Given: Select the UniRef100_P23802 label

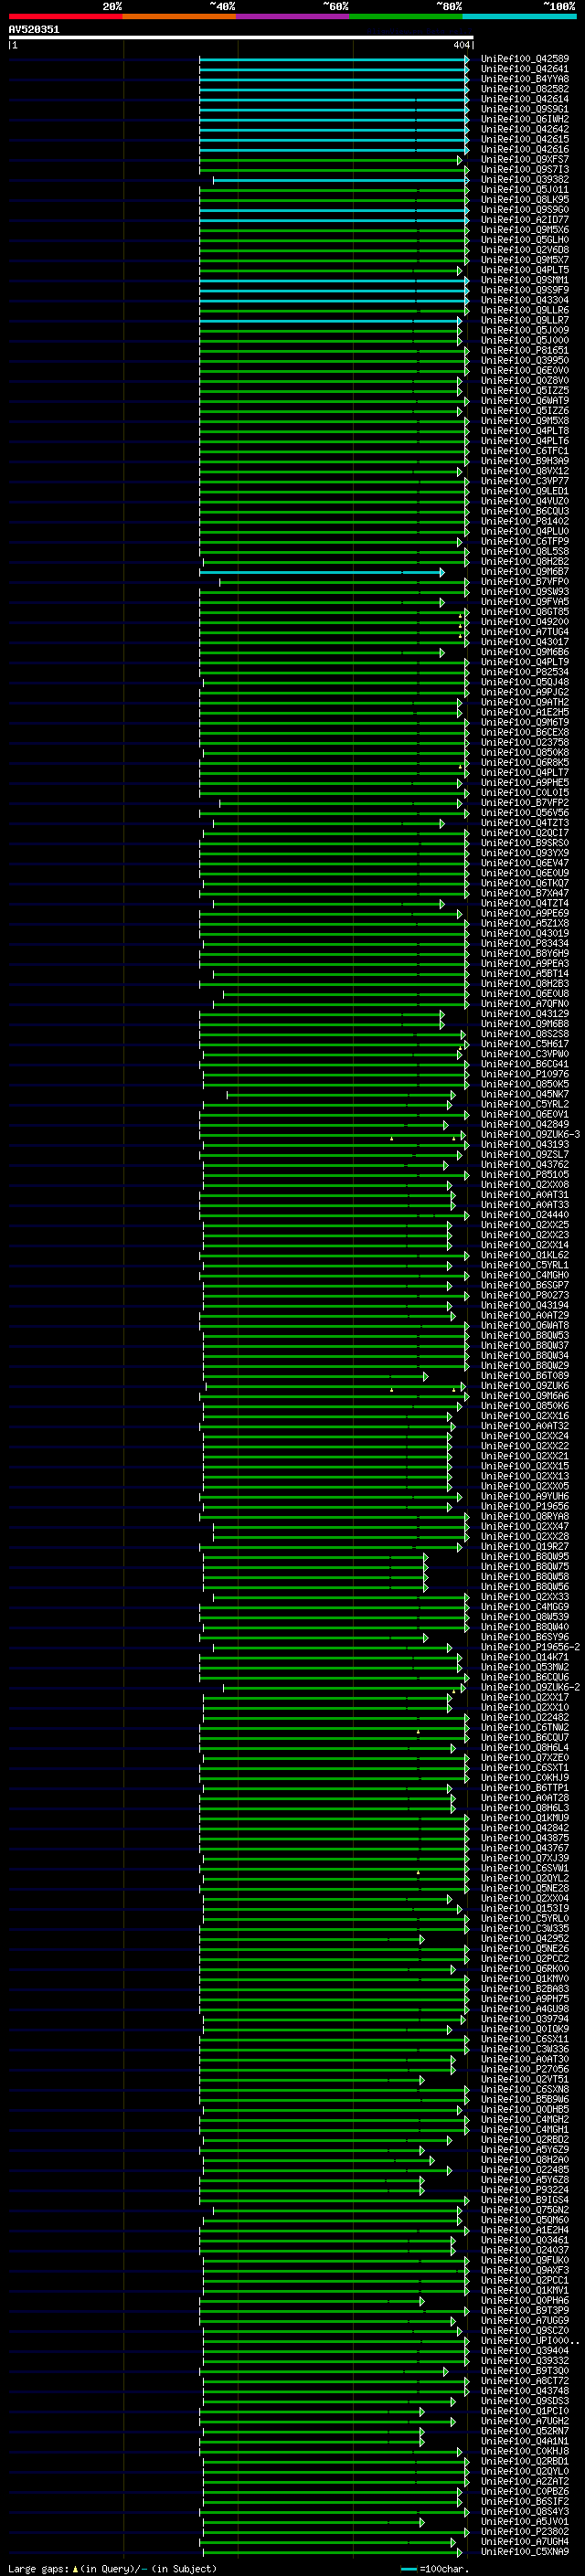Looking at the screenshot, I should tap(525, 2531).
